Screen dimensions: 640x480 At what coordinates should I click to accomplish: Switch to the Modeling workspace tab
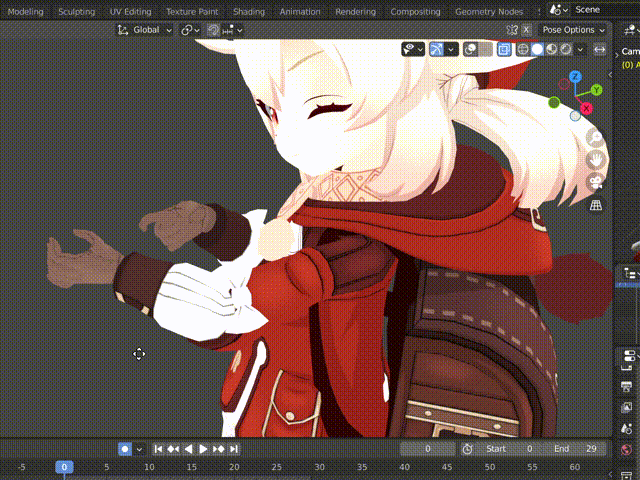click(x=25, y=11)
